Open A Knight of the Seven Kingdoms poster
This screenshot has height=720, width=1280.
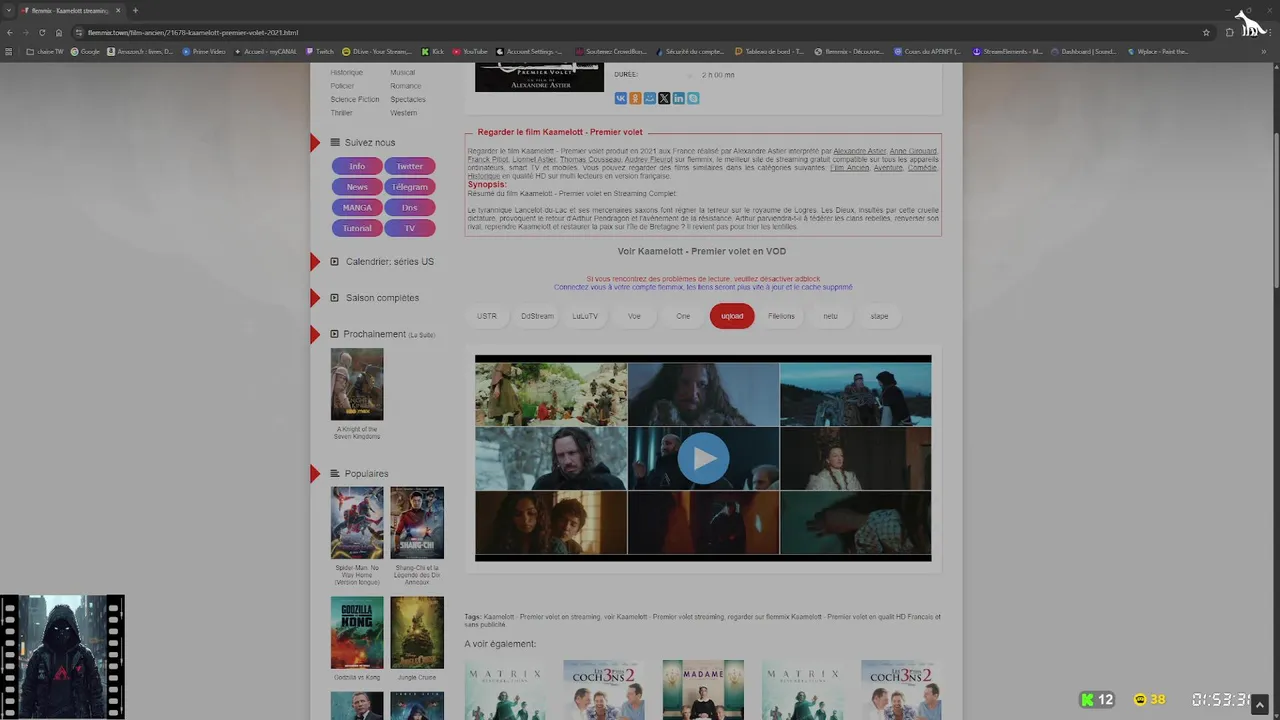pos(357,384)
